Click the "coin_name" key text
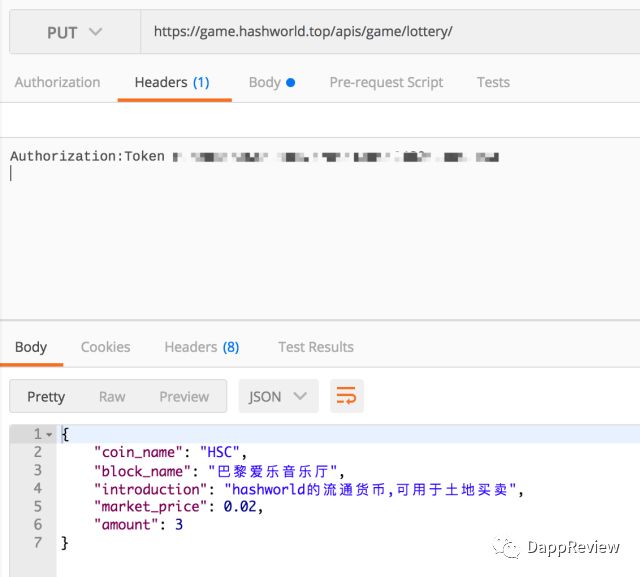Image resolution: width=640 pixels, height=577 pixels. (138, 452)
